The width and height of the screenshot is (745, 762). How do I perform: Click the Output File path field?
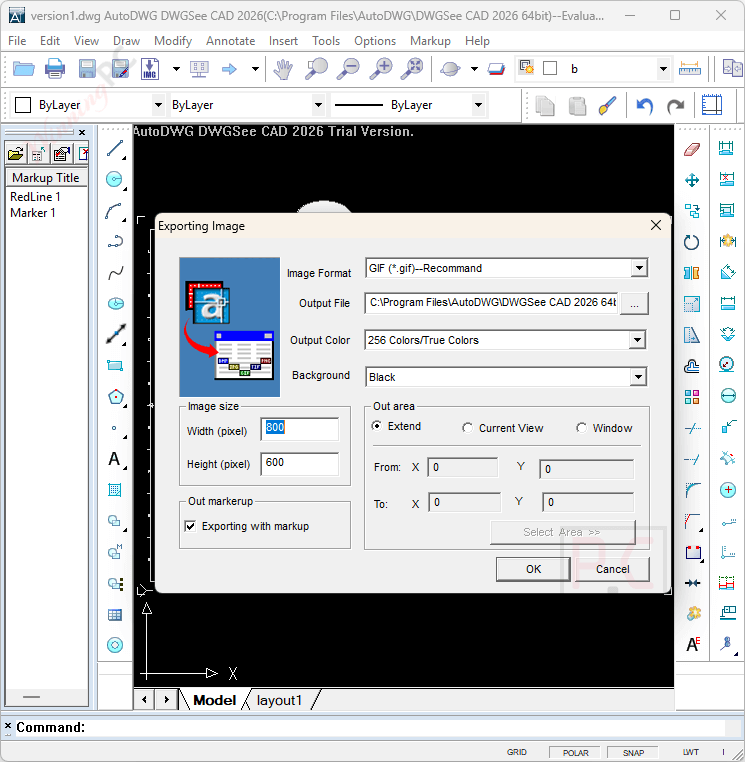pyautogui.click(x=491, y=303)
